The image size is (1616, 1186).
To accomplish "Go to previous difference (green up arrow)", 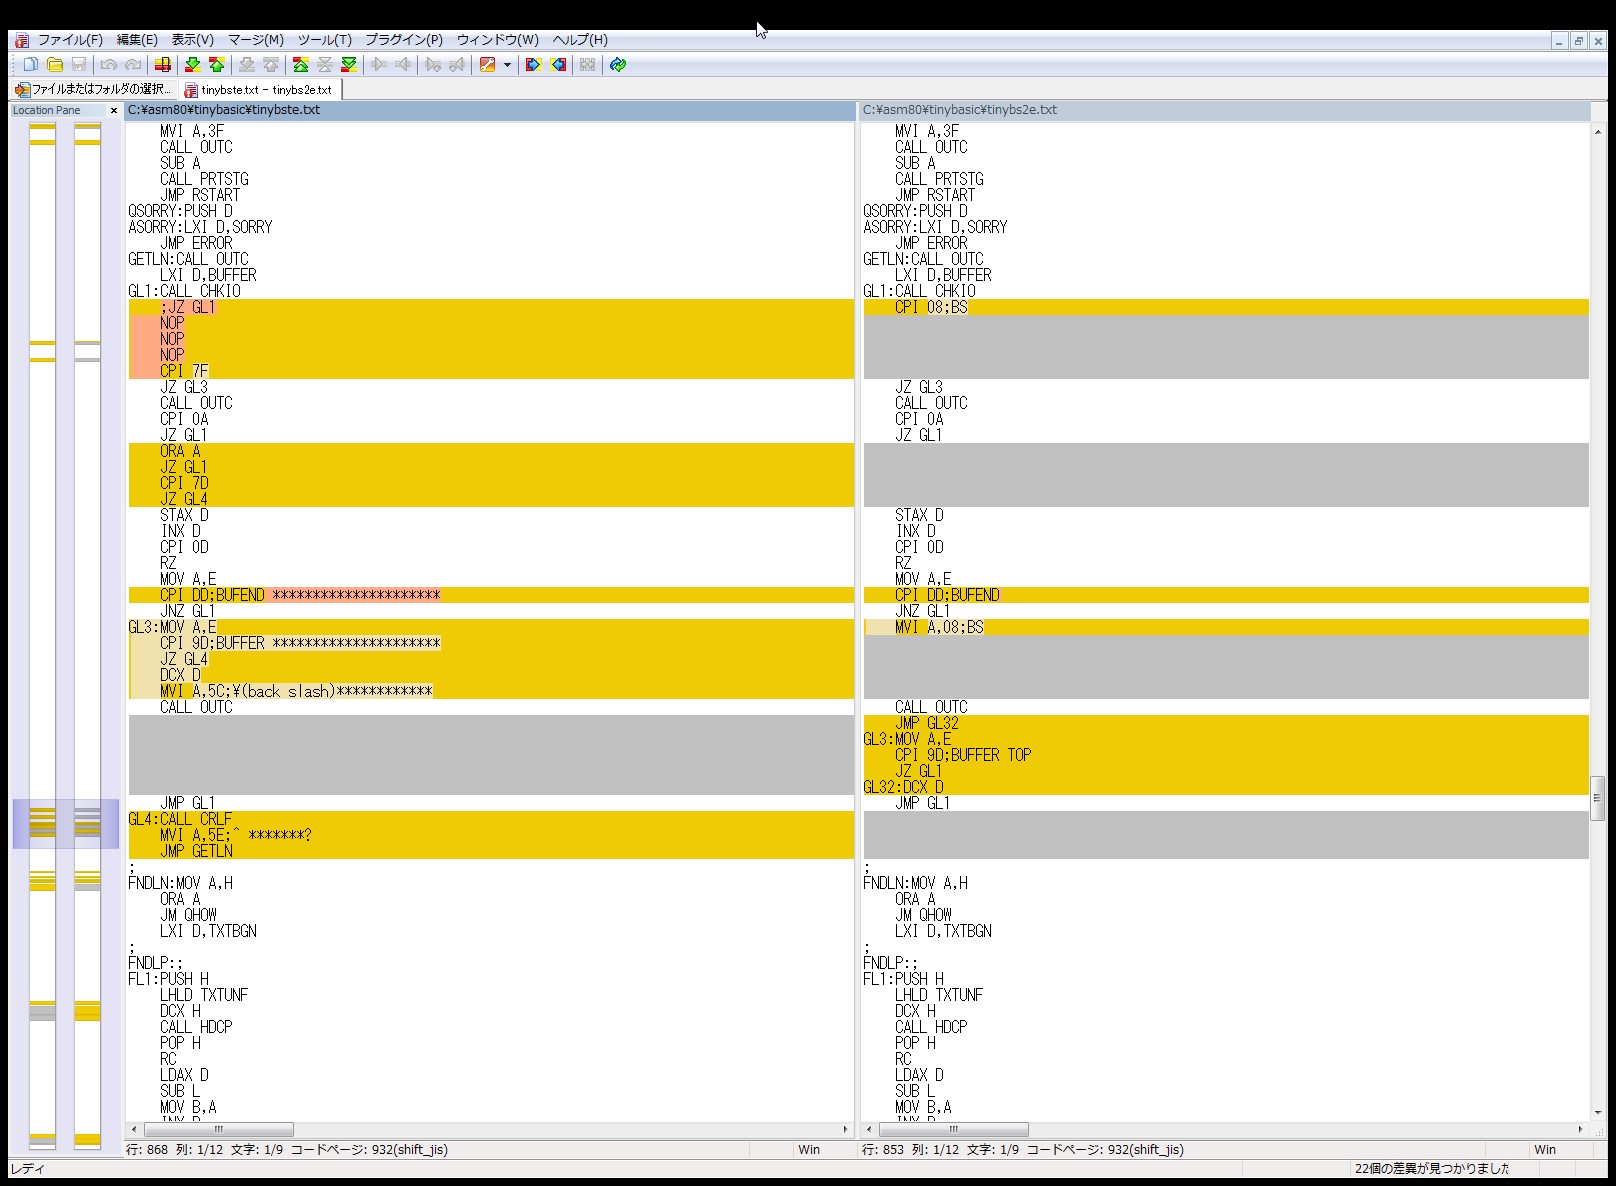I will click(x=216, y=65).
